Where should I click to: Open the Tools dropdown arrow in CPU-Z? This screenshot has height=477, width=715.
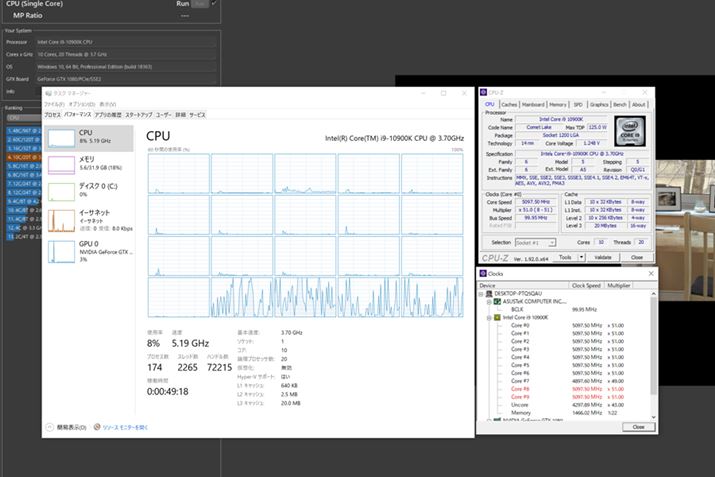coord(580,257)
